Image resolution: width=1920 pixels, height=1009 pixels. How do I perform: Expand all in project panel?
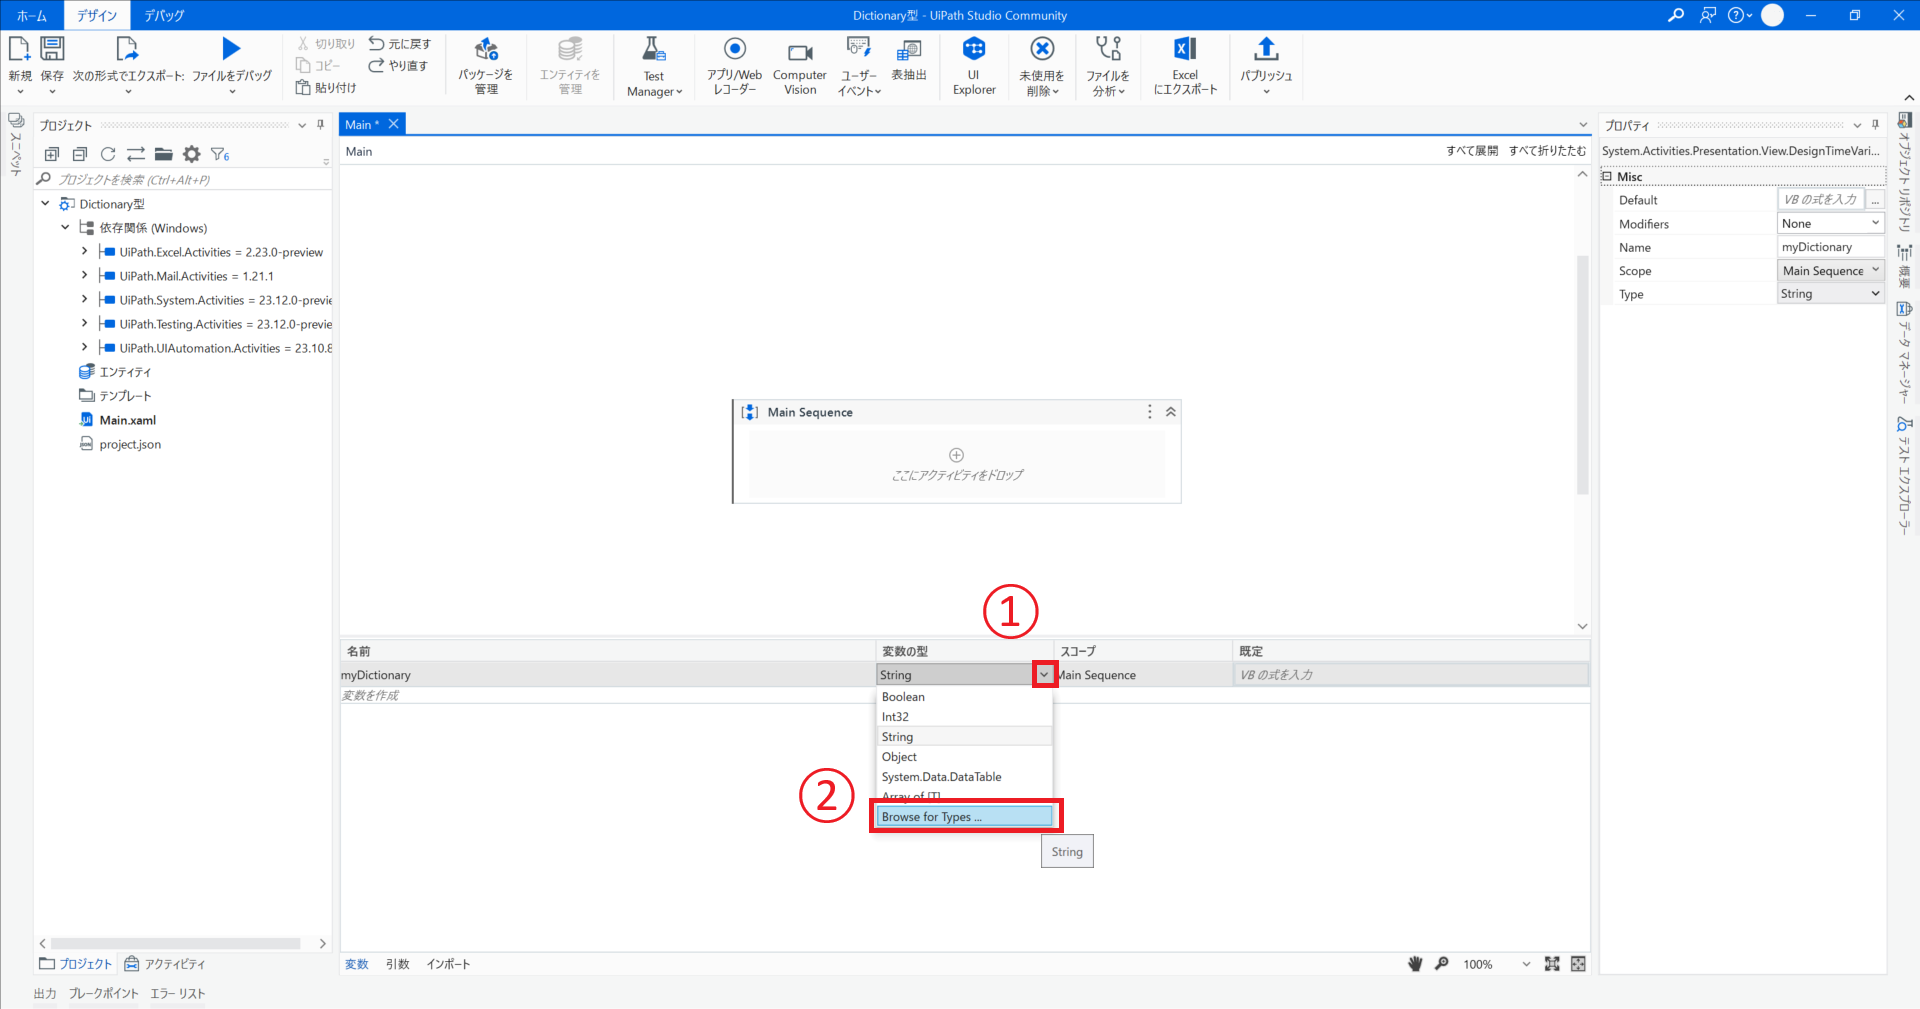(x=52, y=154)
